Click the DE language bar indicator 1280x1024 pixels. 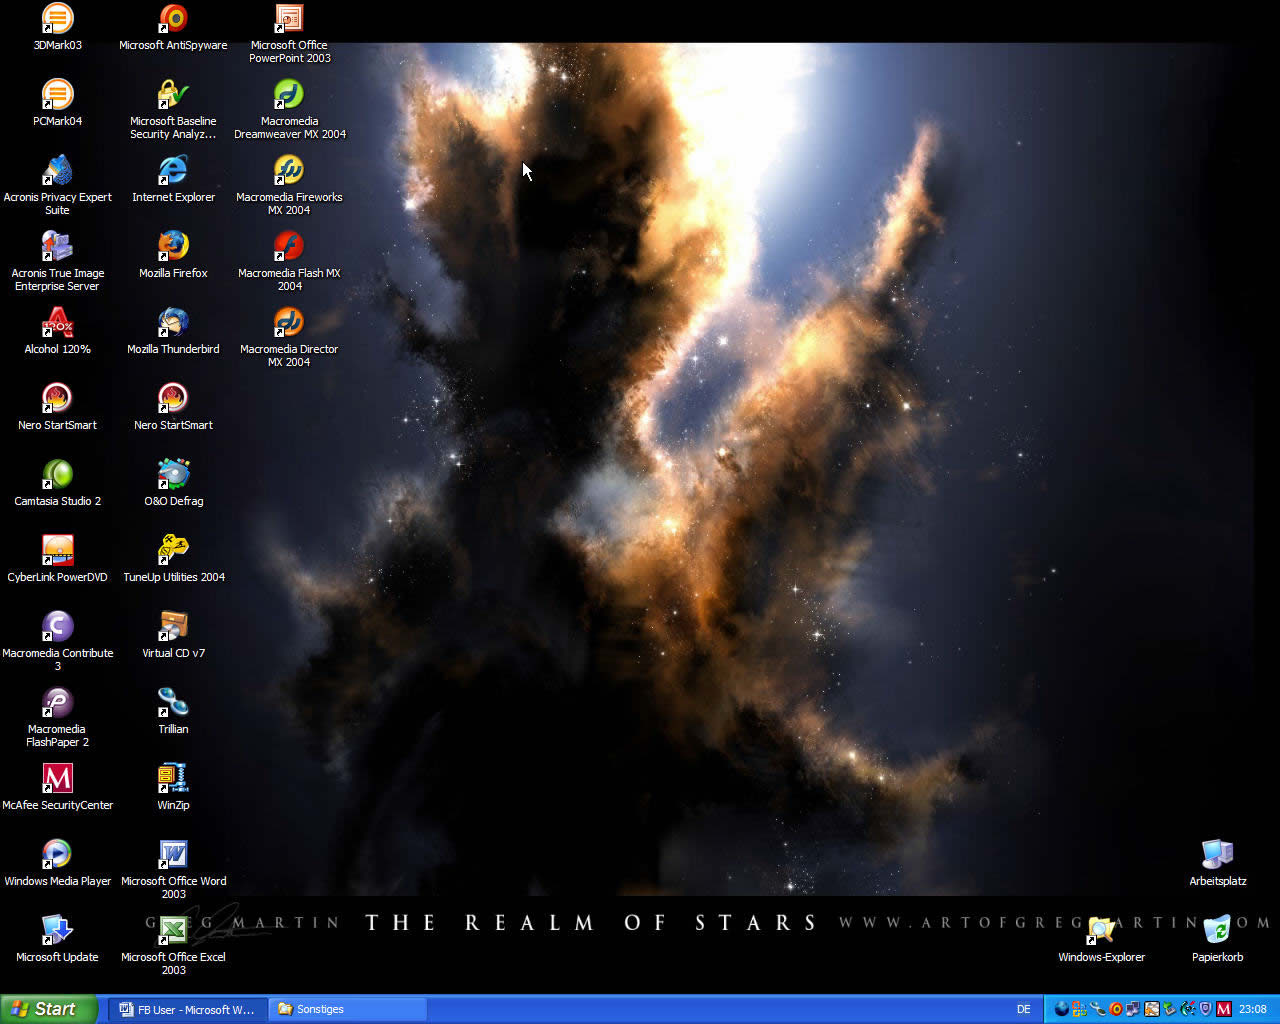(x=1023, y=1009)
